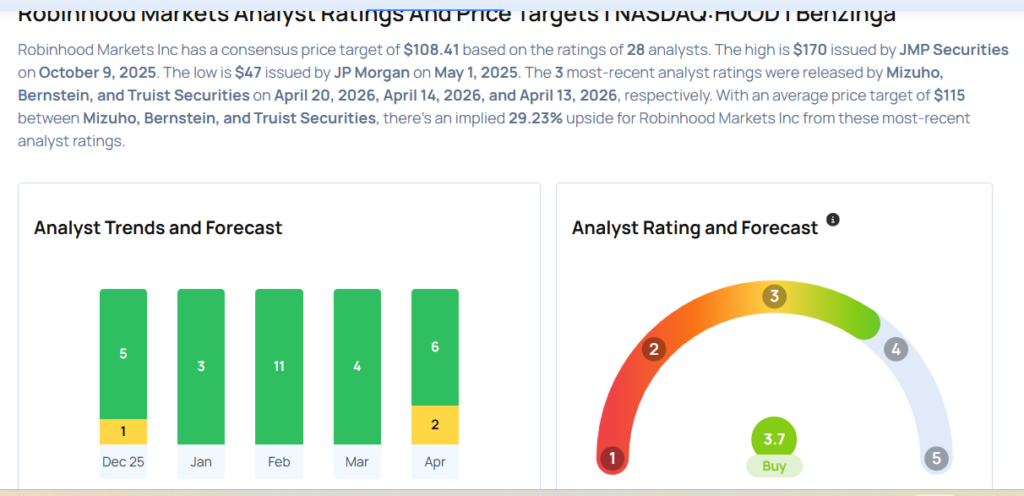Click the green 3.7 rating badge

775,439
